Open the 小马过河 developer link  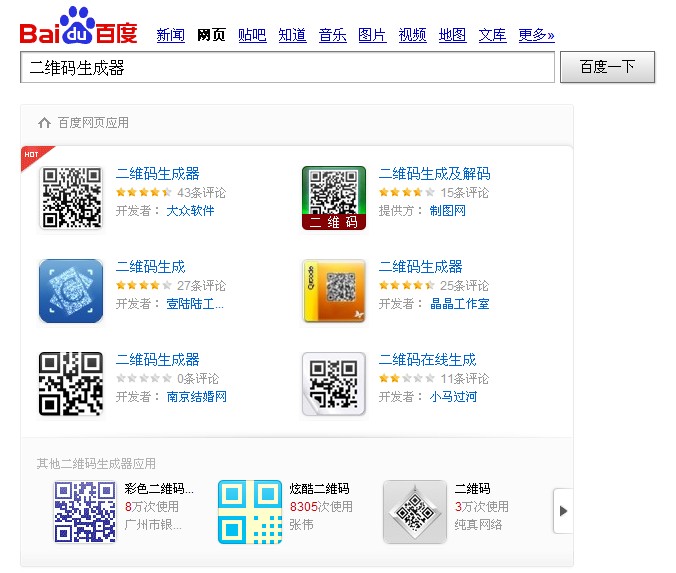(x=453, y=397)
